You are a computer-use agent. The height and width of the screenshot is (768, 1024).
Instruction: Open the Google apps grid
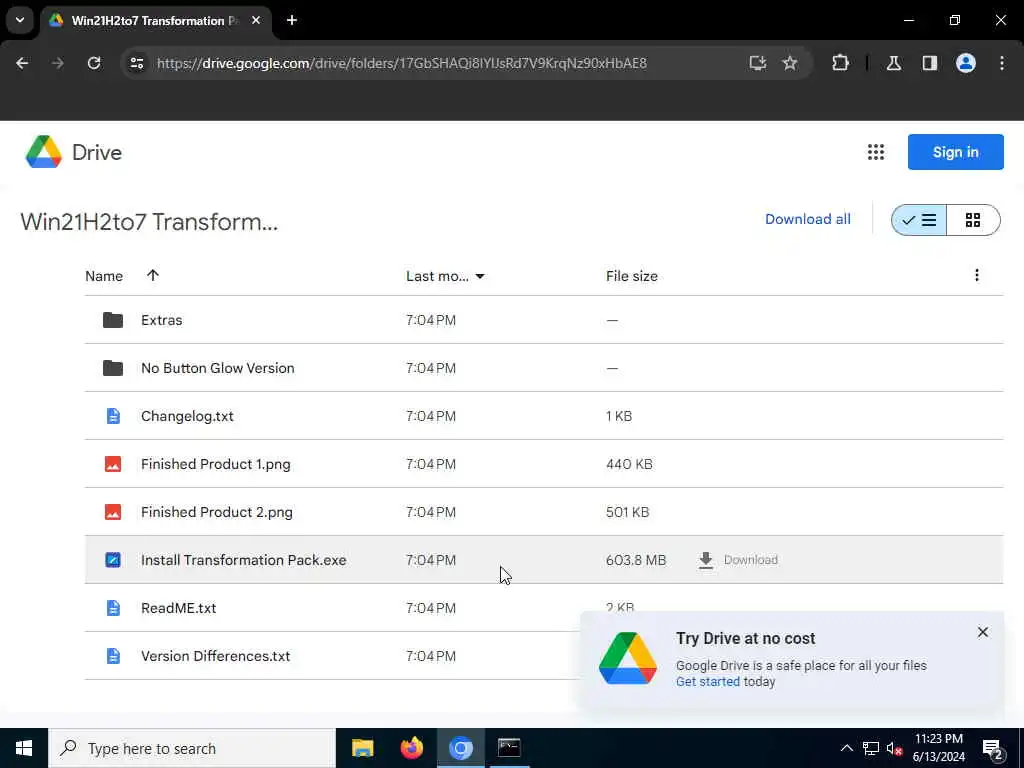coord(875,152)
